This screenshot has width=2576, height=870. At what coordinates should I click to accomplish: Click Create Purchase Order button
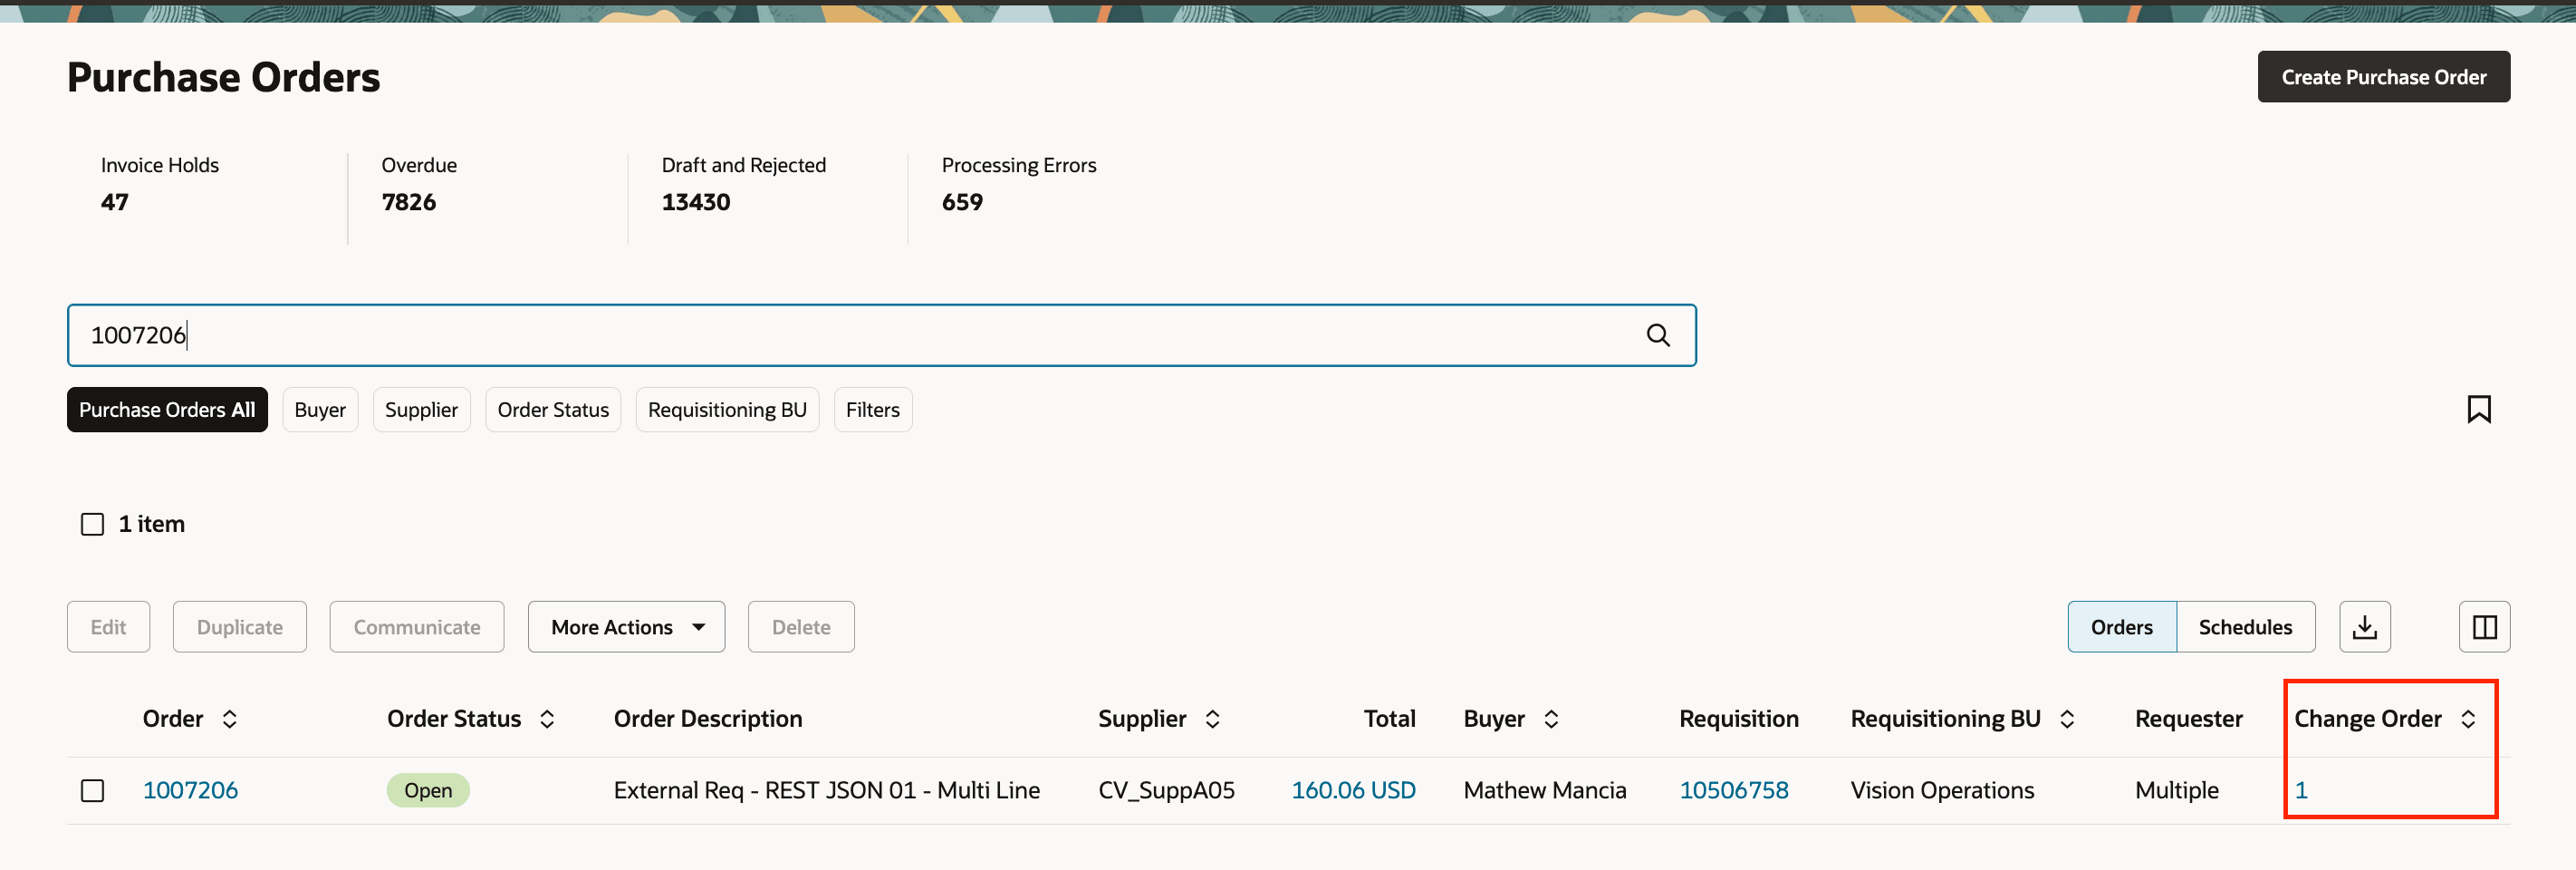point(2384,77)
